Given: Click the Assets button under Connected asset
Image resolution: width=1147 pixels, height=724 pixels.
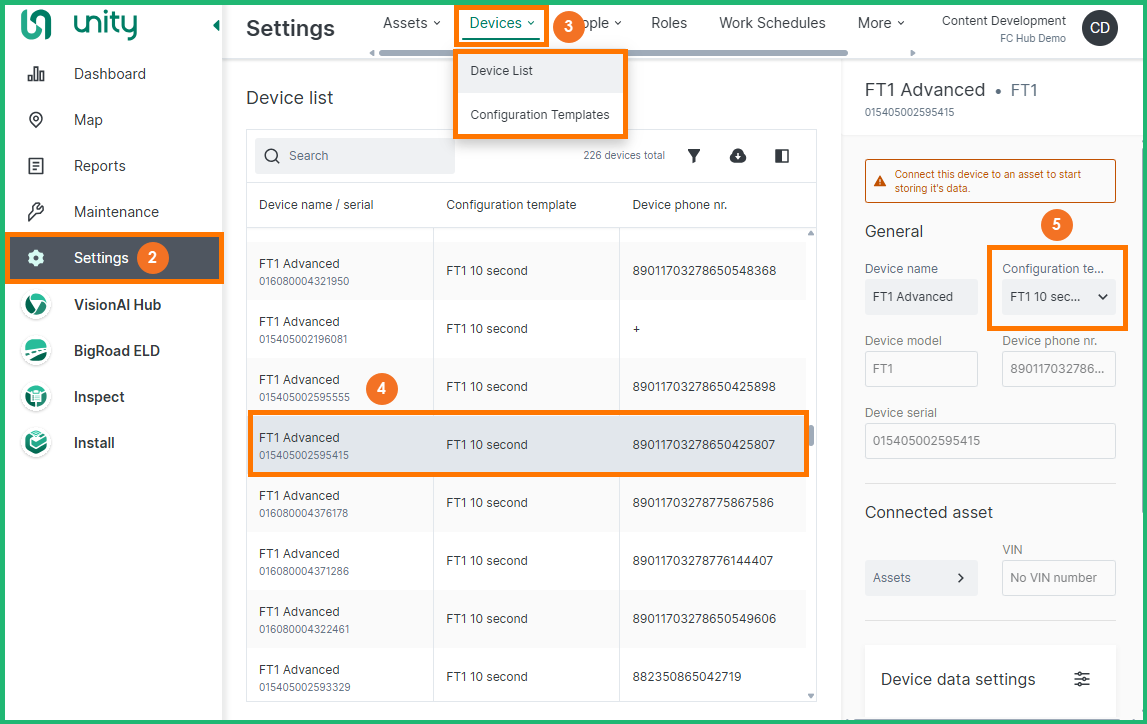Looking at the screenshot, I should [920, 578].
